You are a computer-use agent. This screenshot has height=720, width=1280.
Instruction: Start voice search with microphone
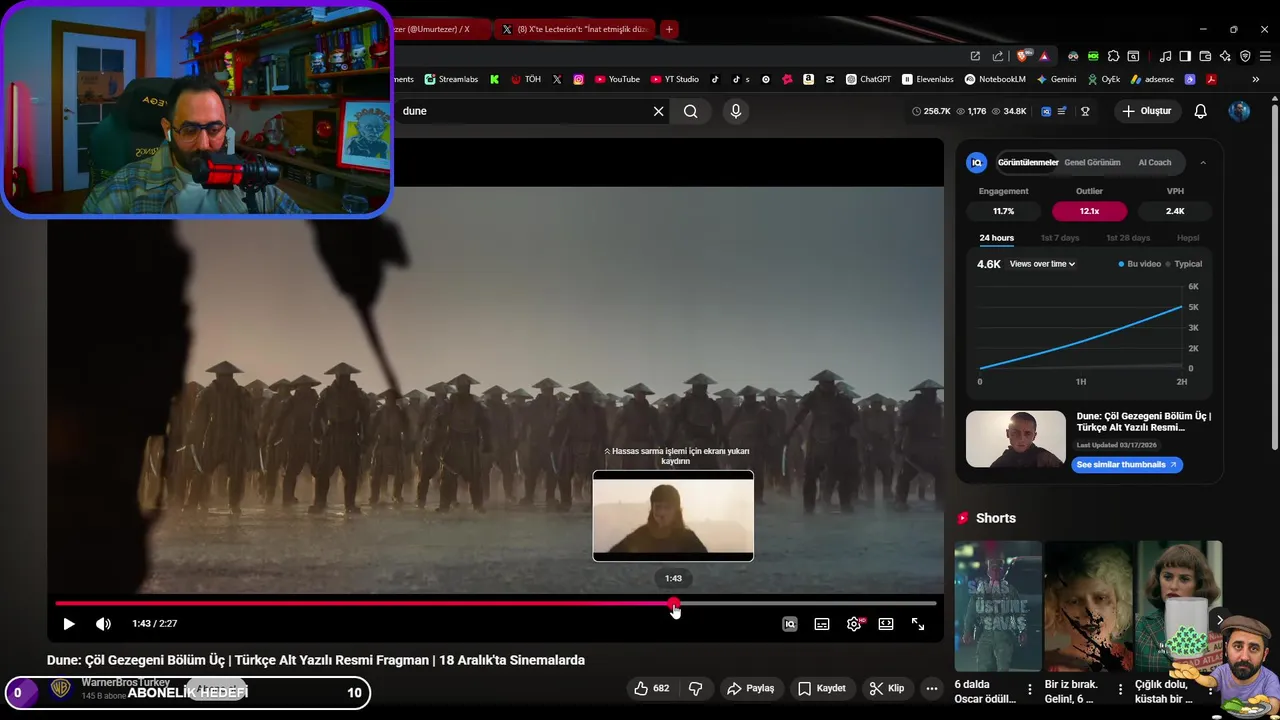click(736, 111)
